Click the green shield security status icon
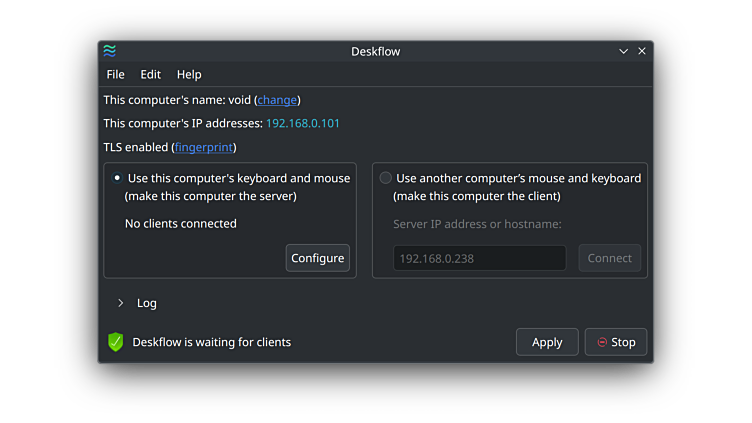Viewport: 752px width, 423px height. click(116, 342)
